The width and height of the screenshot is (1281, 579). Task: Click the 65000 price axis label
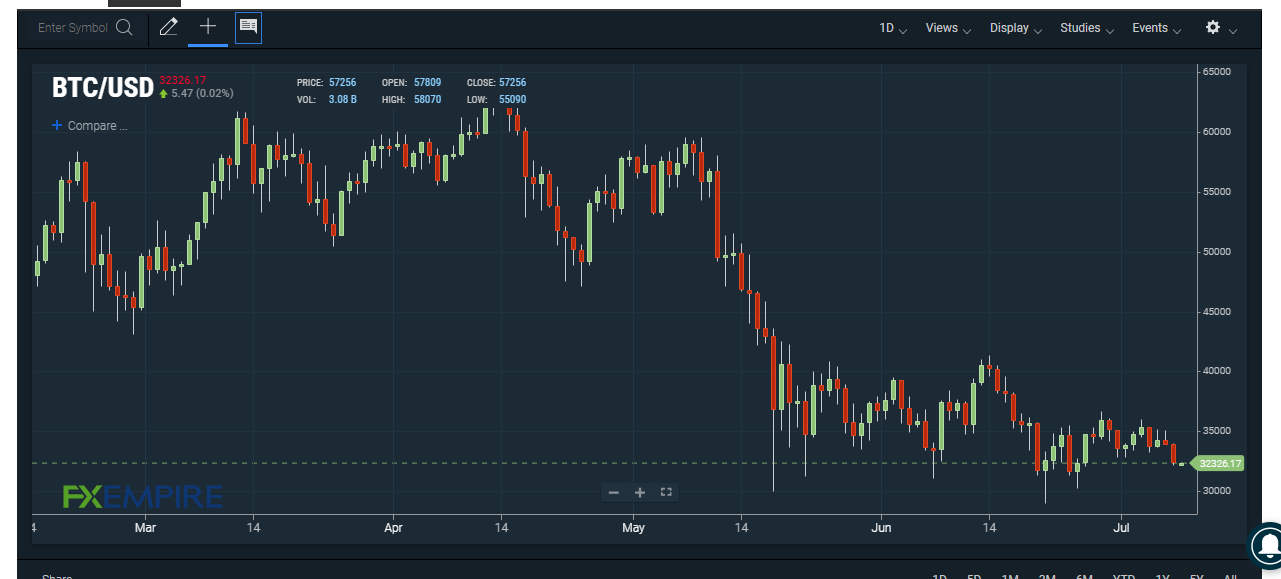(1217, 72)
